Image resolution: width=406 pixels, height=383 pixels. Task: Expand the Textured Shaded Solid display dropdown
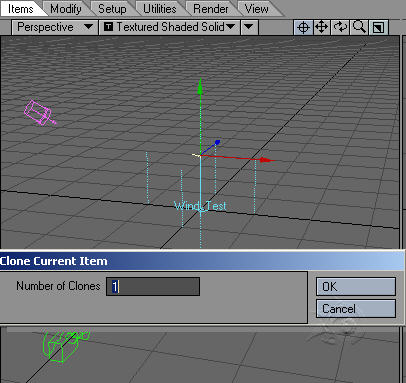pos(169,27)
